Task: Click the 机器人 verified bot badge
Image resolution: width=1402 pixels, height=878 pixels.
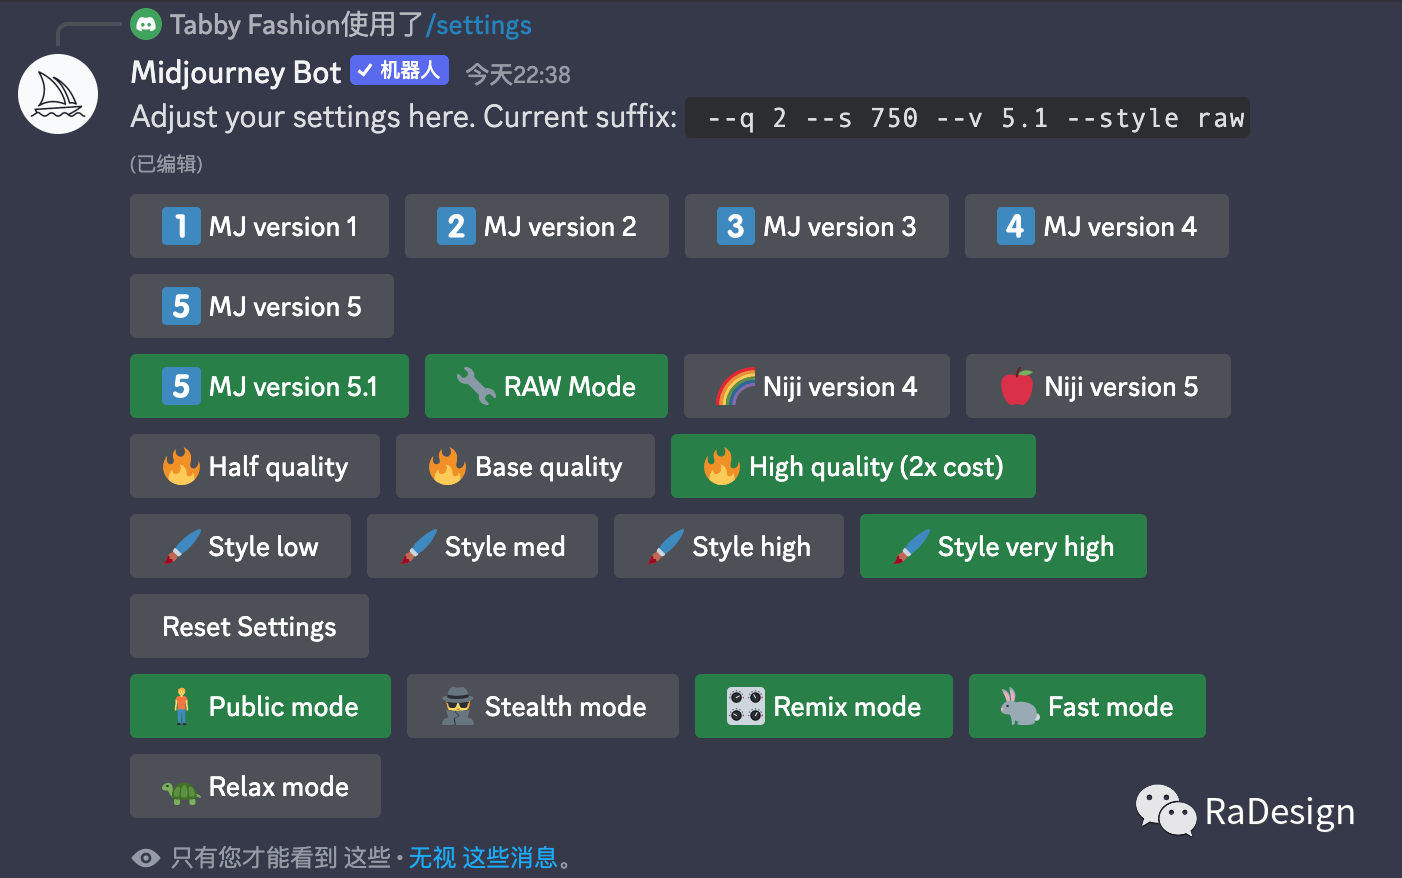Action: tap(399, 70)
